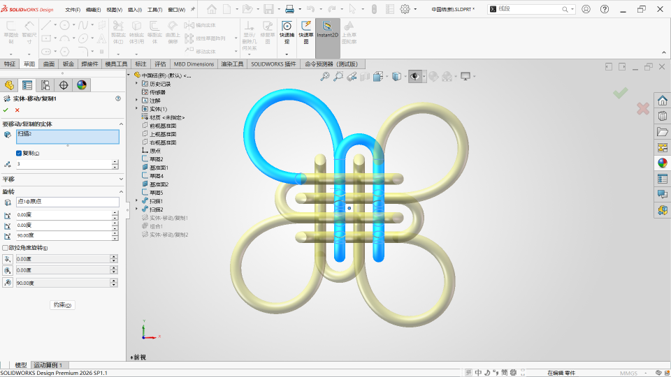Expand the 扫描2 tree node
Image resolution: width=671 pixels, height=377 pixels.
point(137,209)
